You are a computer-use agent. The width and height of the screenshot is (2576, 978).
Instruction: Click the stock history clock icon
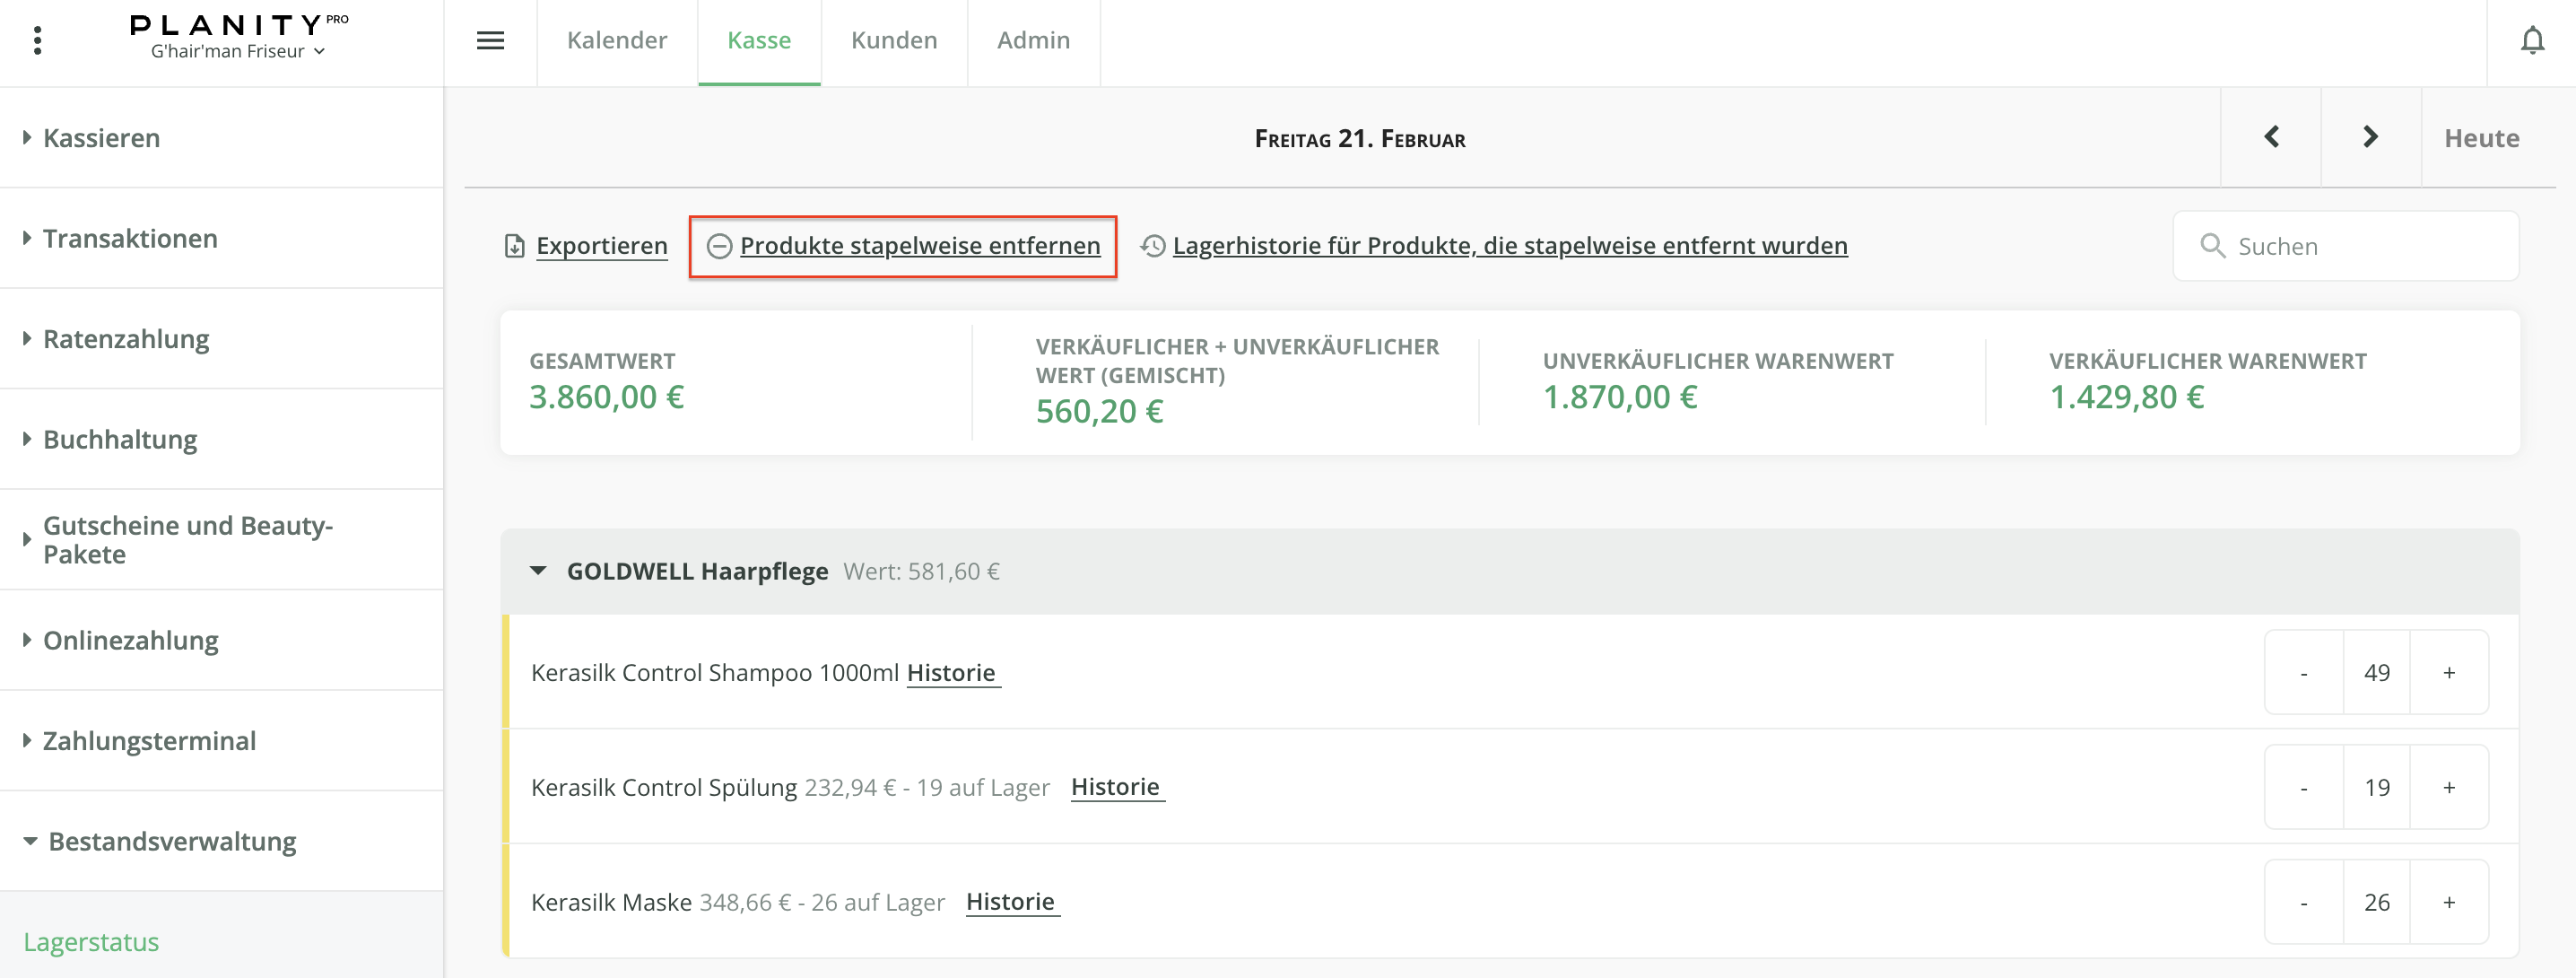coord(1153,246)
